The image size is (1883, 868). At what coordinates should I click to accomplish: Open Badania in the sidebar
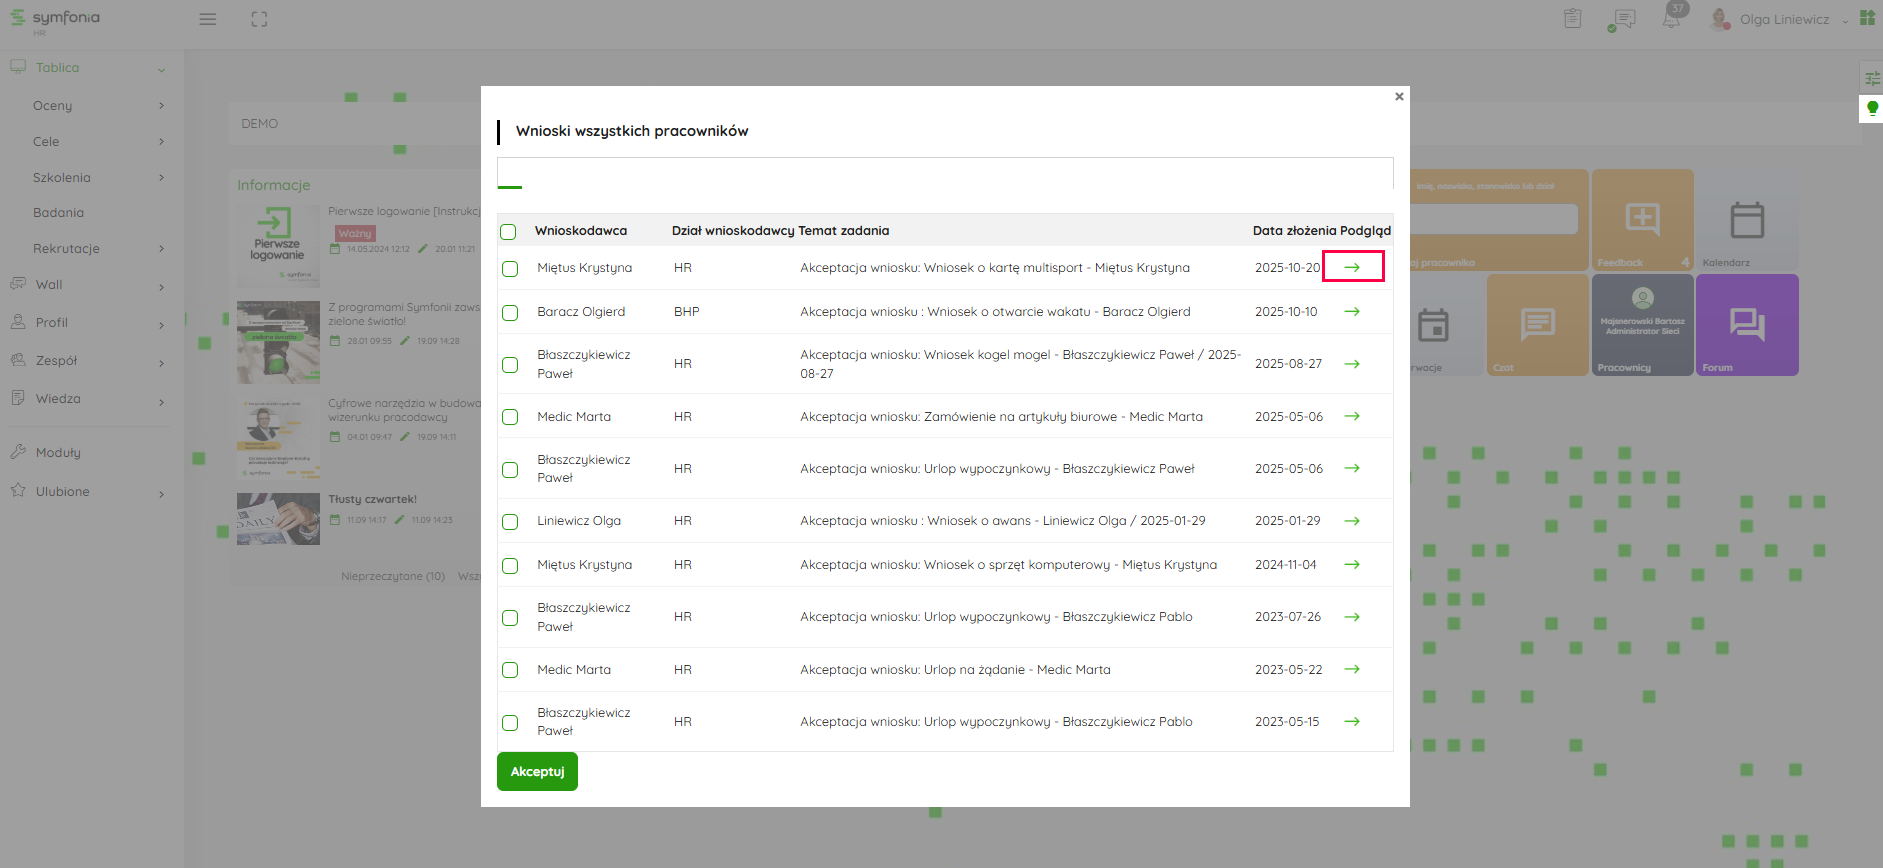[58, 212]
